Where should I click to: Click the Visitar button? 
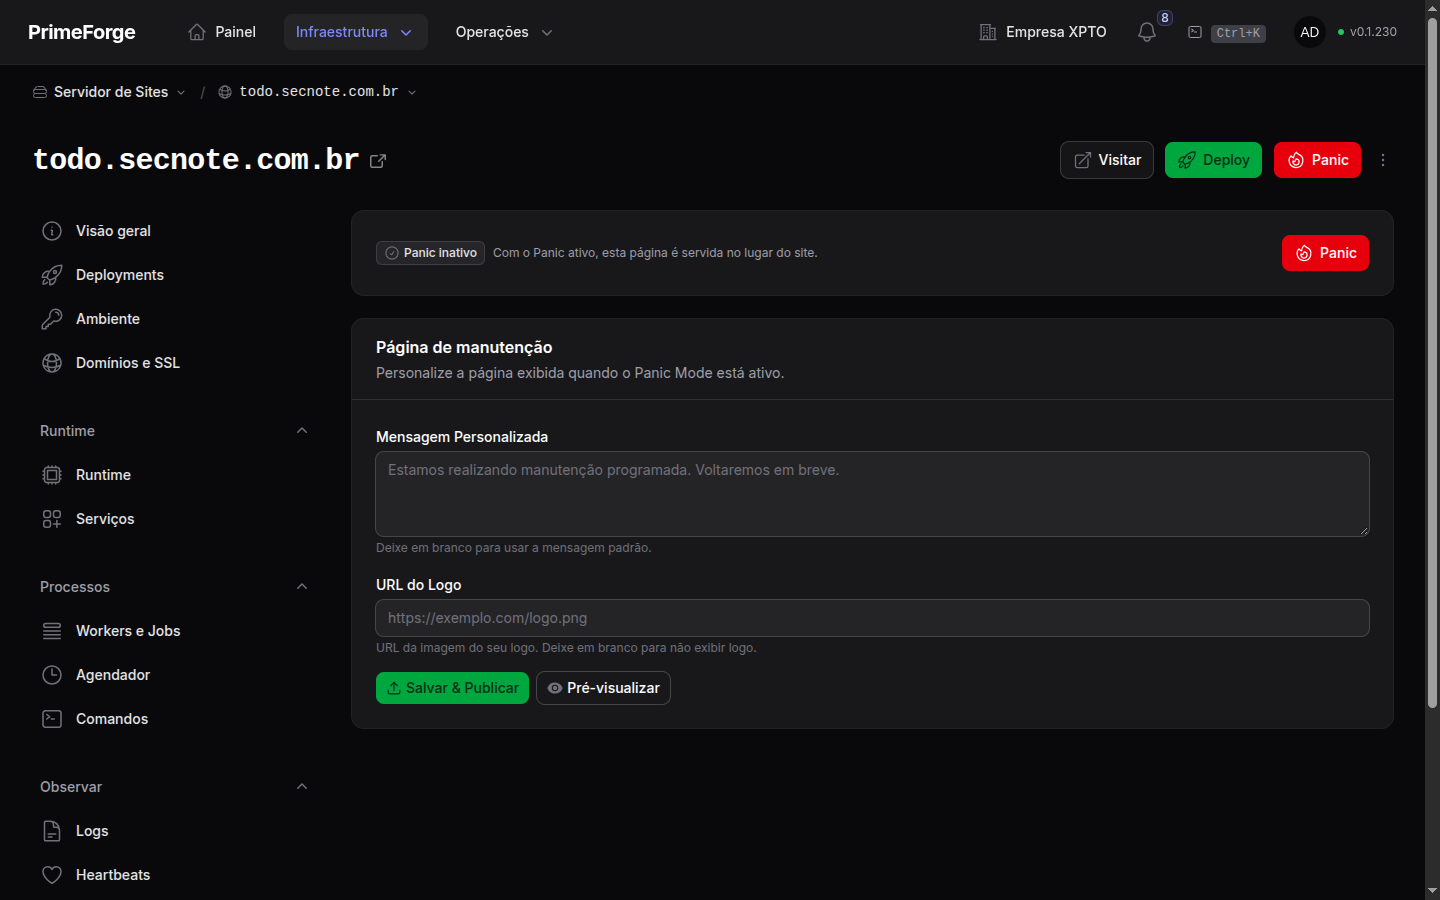tap(1107, 160)
